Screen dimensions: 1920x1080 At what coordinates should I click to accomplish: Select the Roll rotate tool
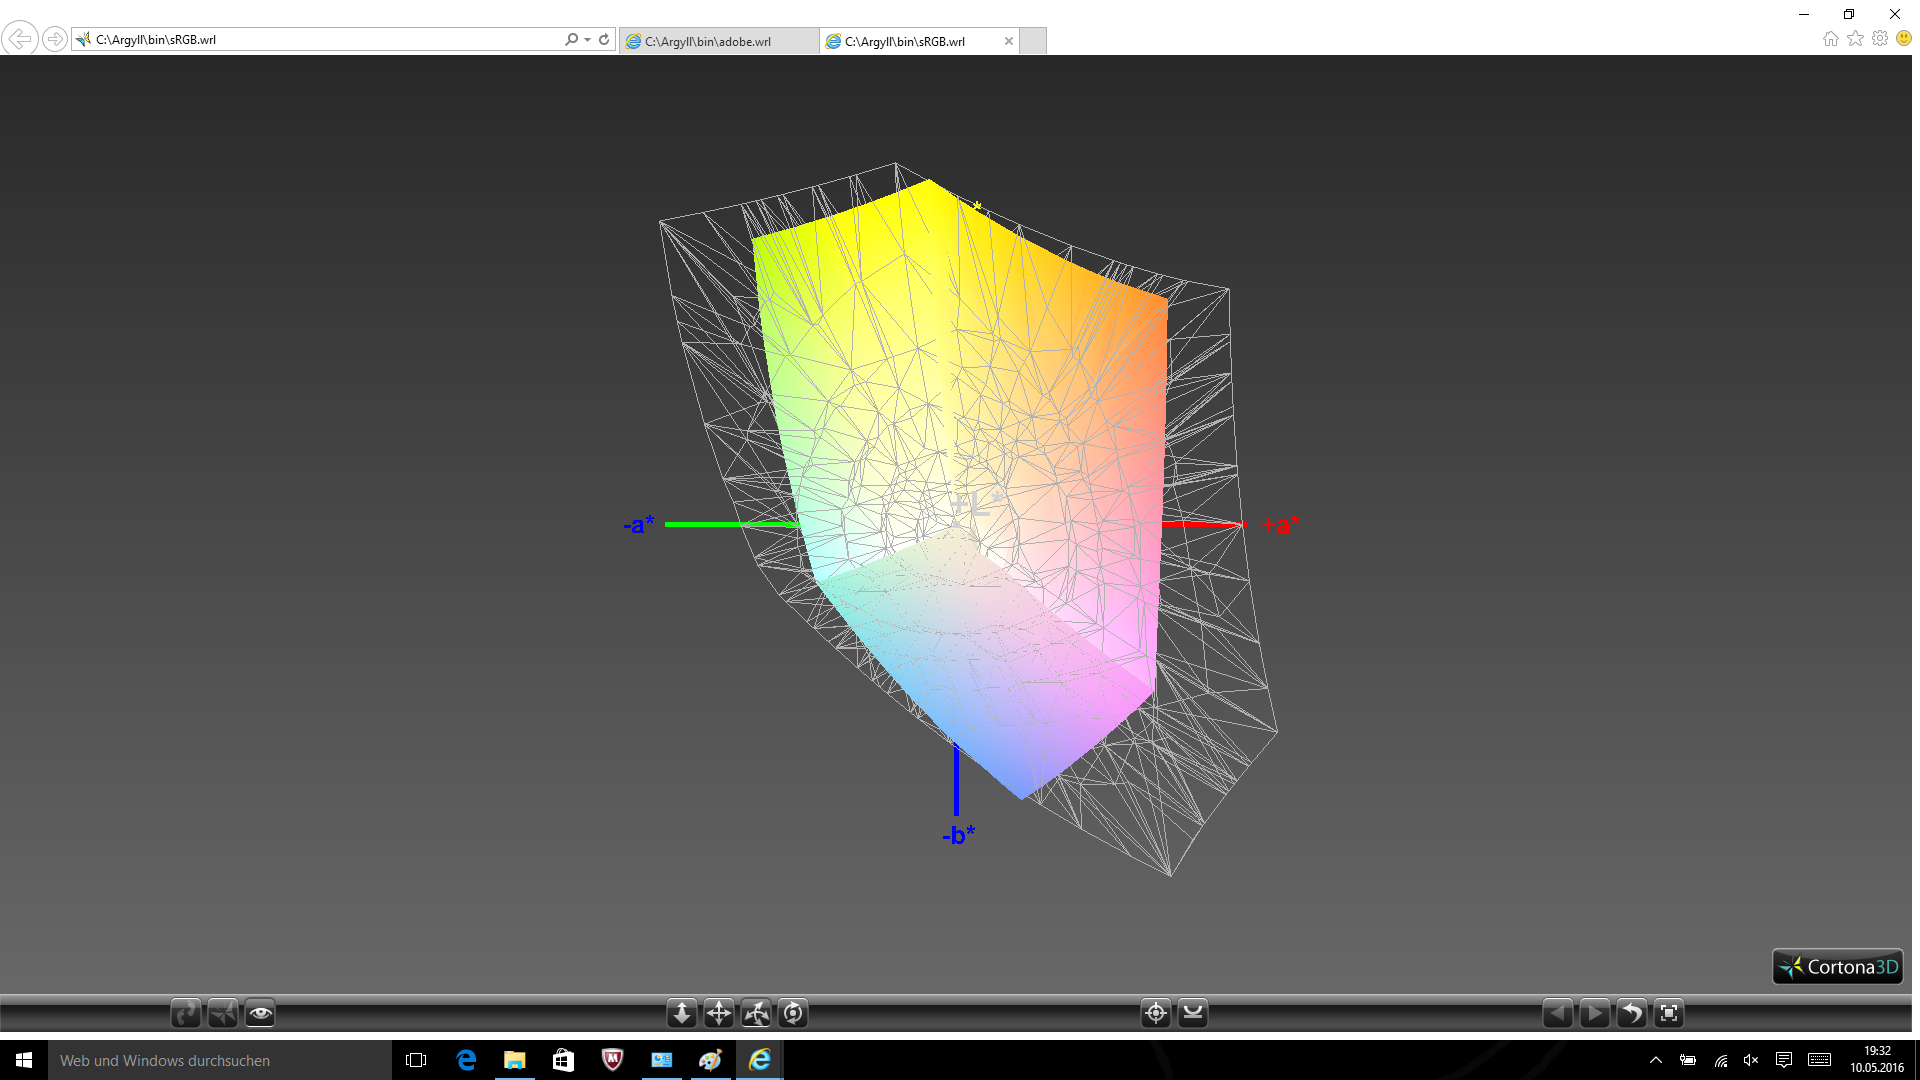click(793, 1013)
